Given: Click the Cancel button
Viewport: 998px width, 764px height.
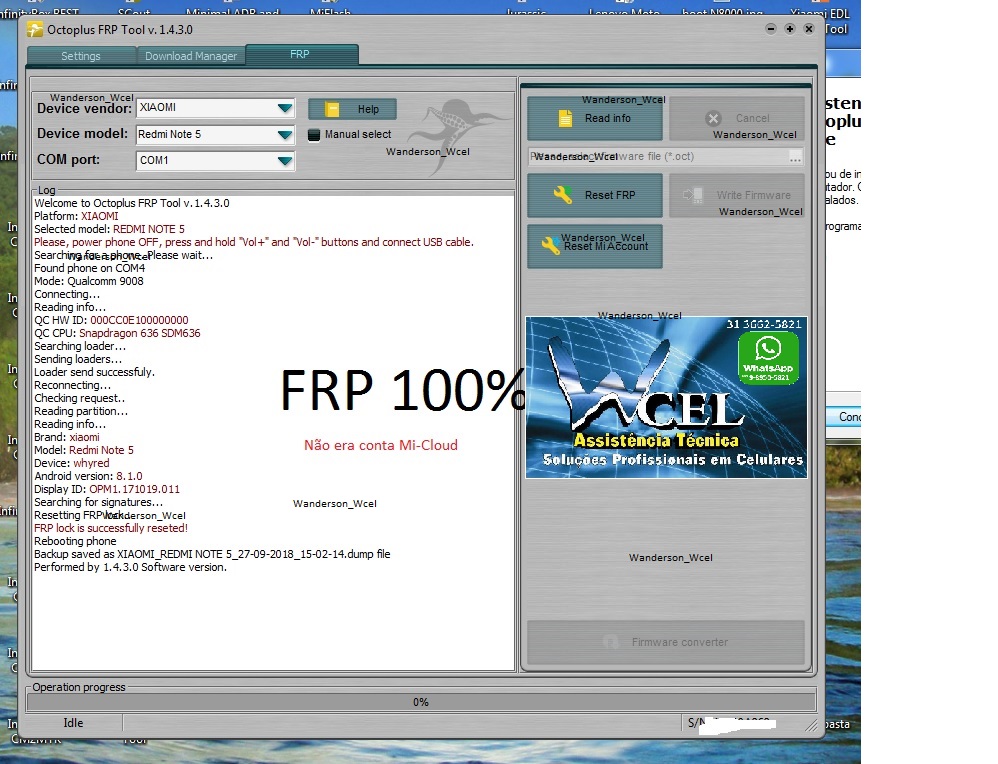Looking at the screenshot, I should tap(737, 118).
